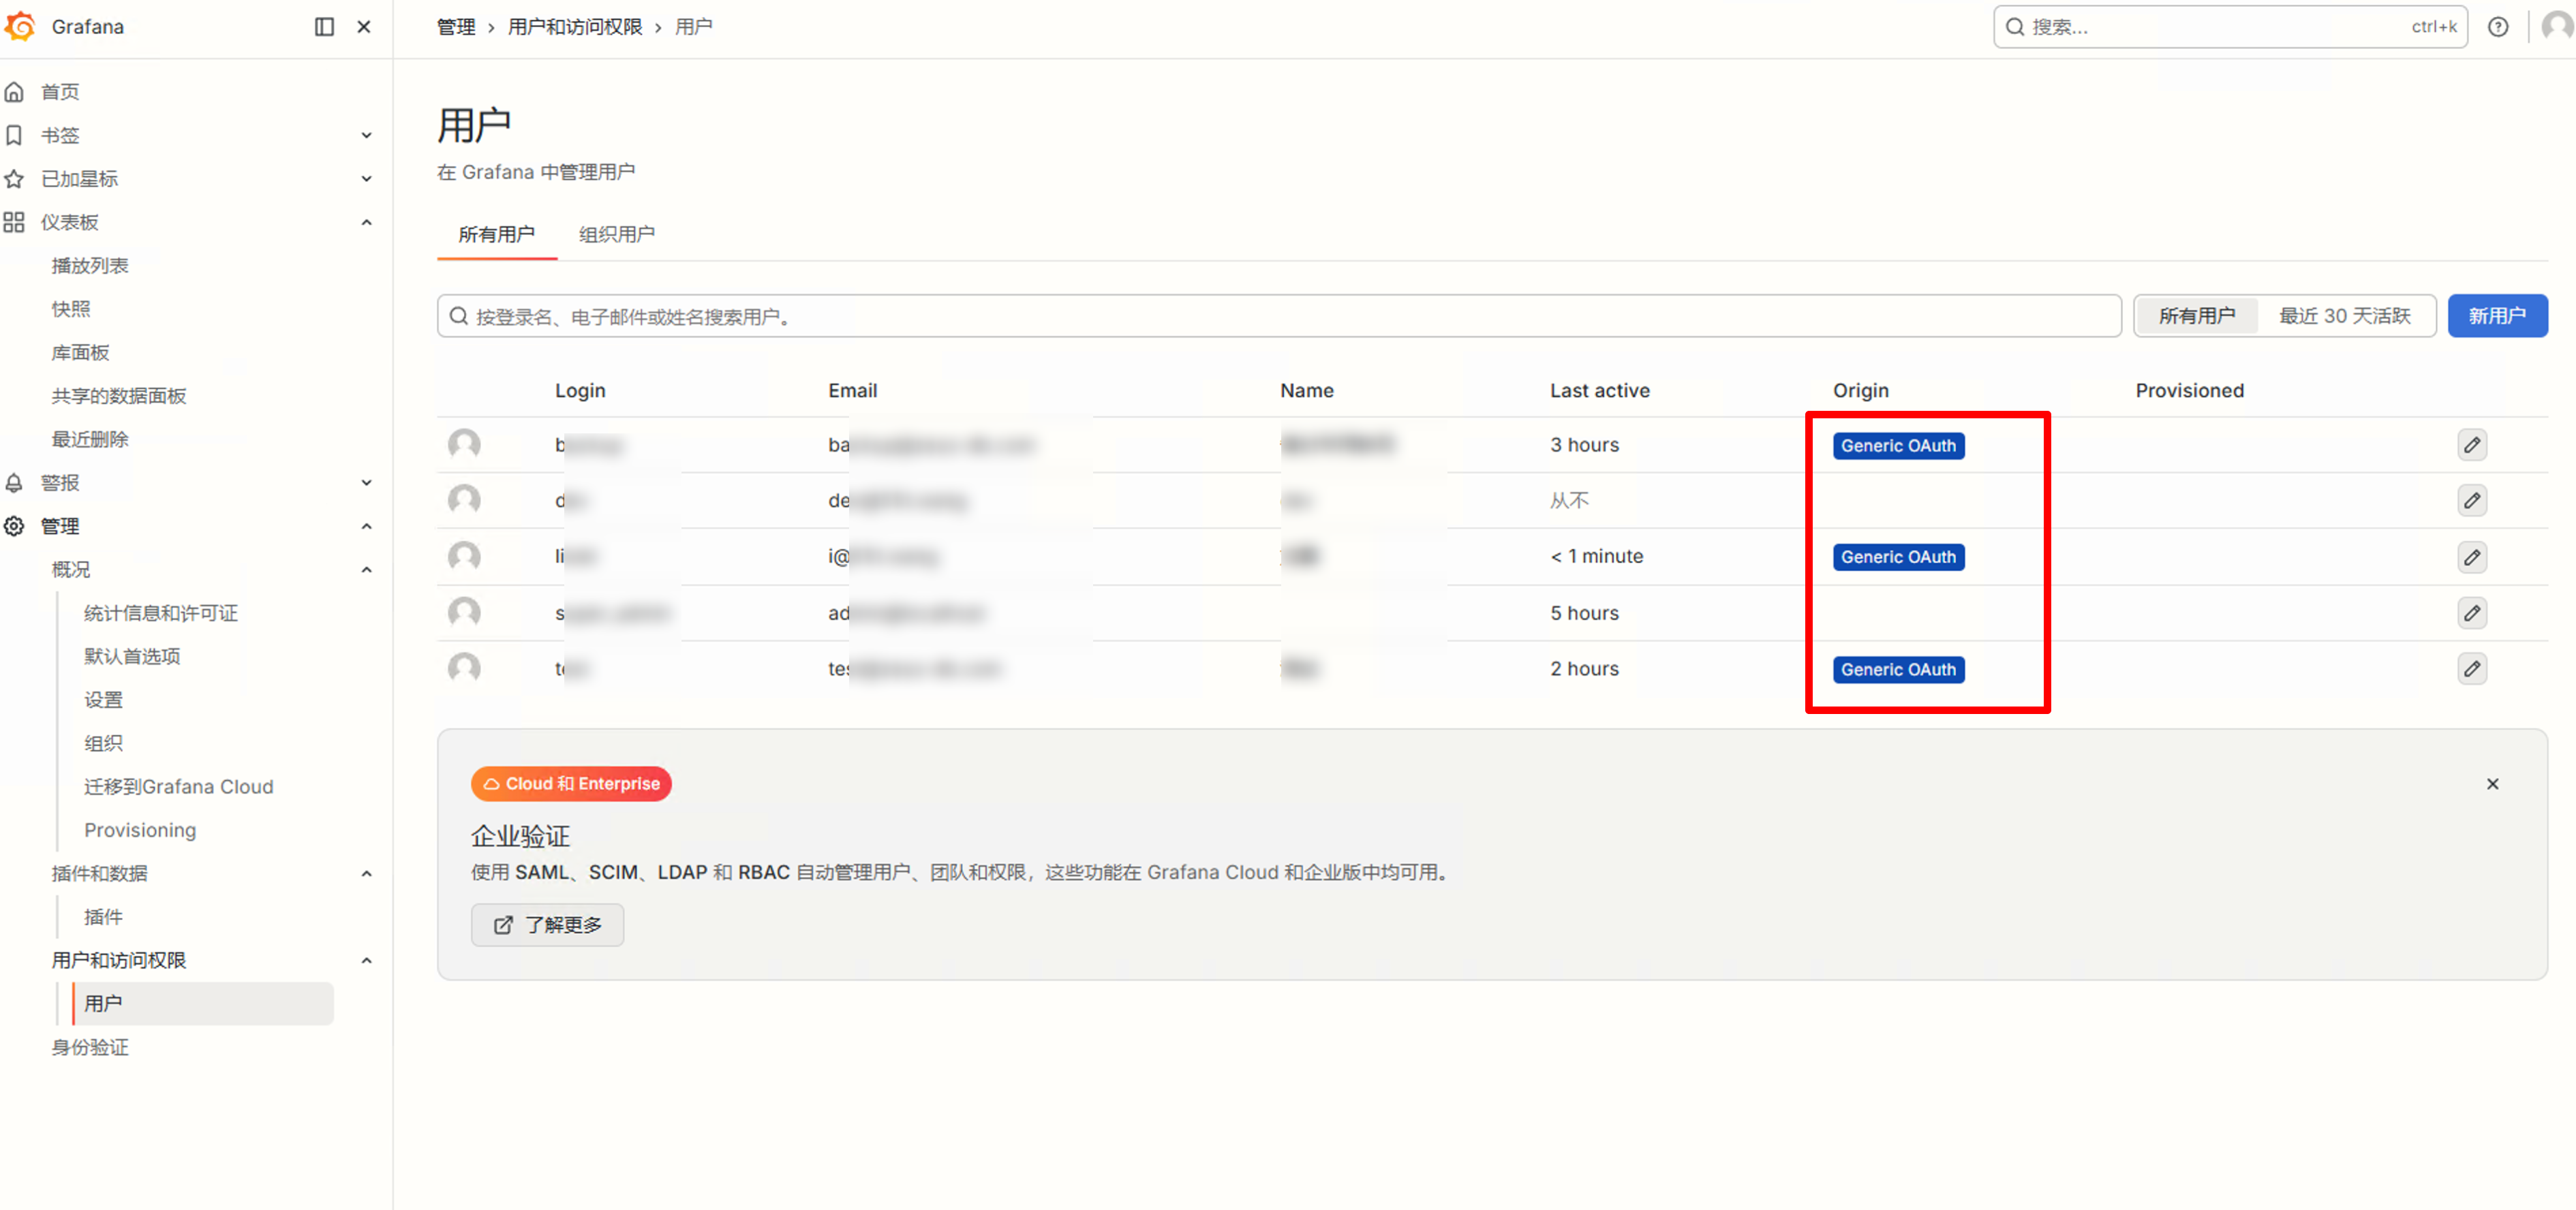
Task: Click avatar of user active 5 hours
Action: tap(464, 612)
